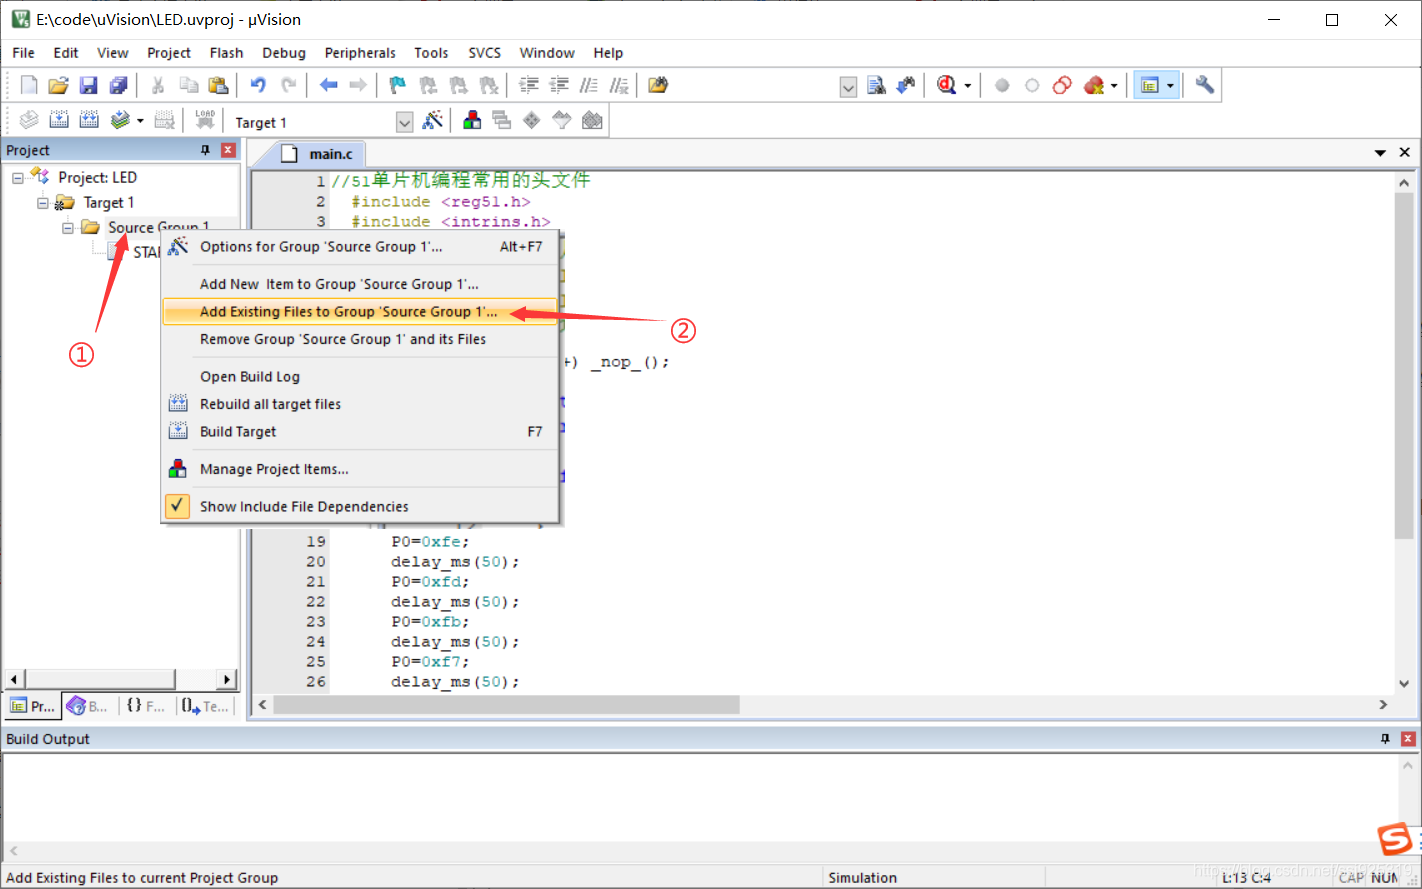The width and height of the screenshot is (1422, 889).
Task: Click the Undo arrow icon
Action: pyautogui.click(x=258, y=85)
